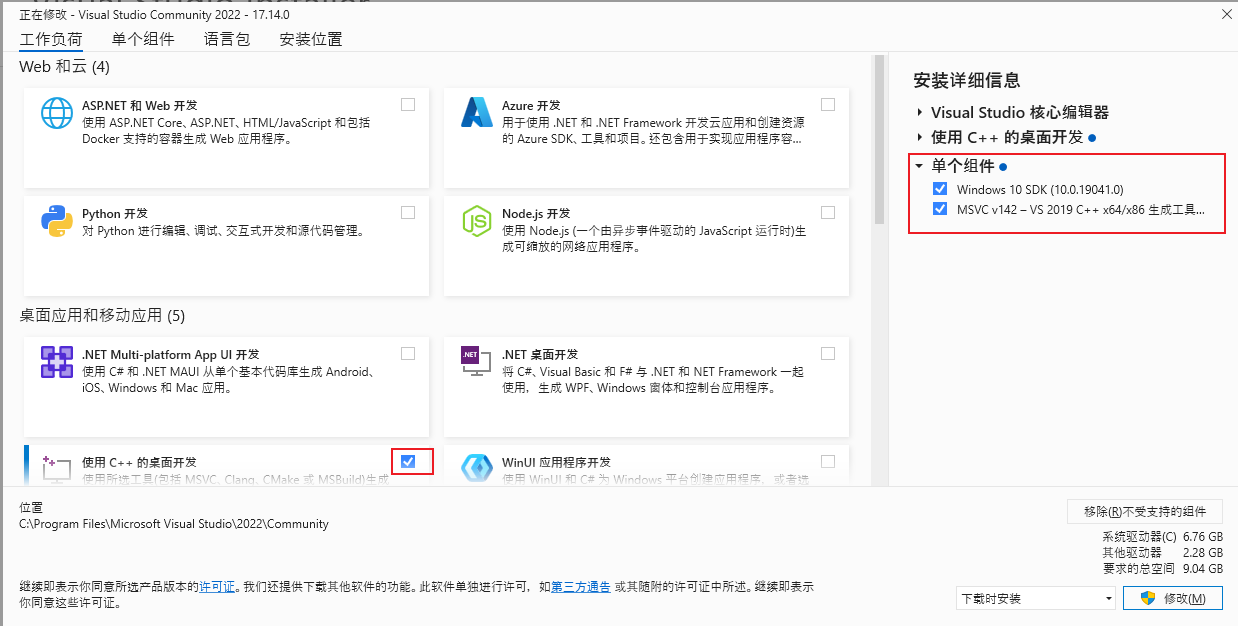The height and width of the screenshot is (626, 1238).
Task: Click the 系统驱动器(C) 6.76 GB entry
Action: [1162, 536]
